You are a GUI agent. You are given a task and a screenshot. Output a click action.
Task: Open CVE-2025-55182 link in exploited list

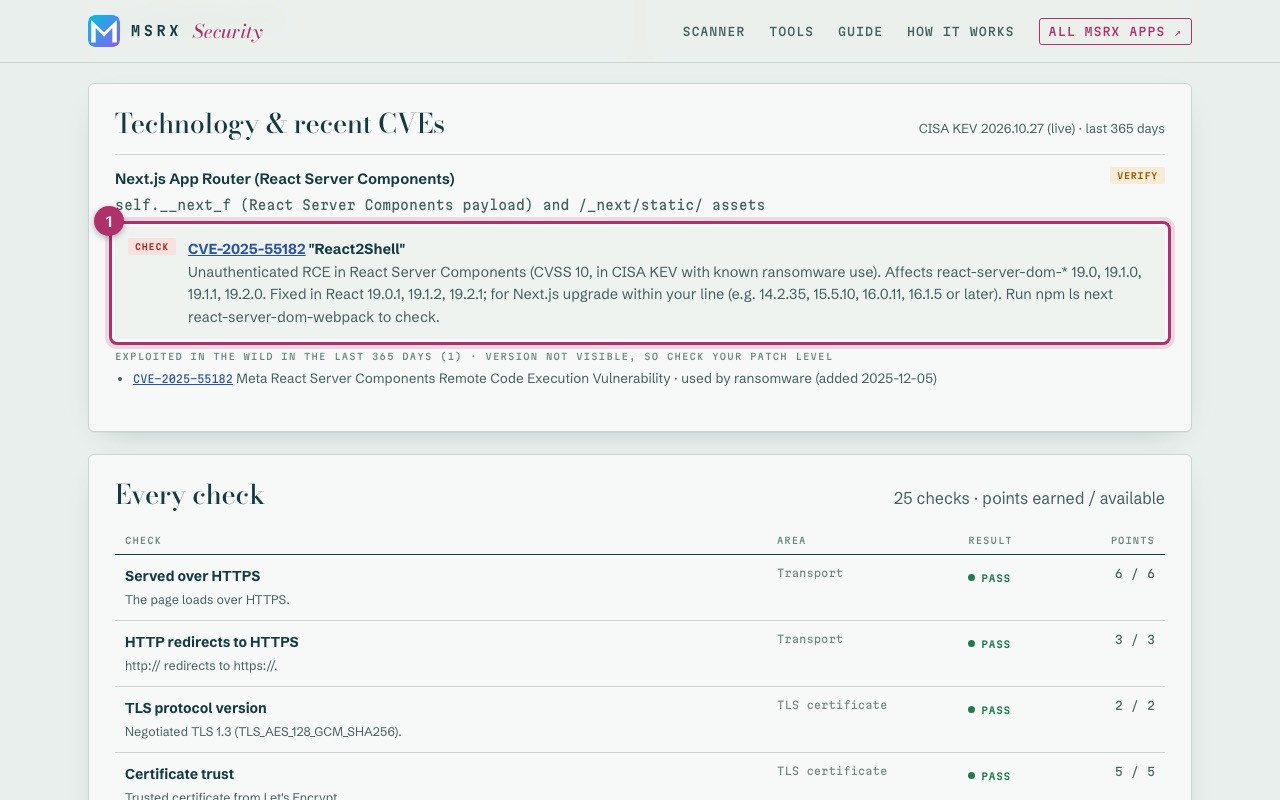(183, 379)
